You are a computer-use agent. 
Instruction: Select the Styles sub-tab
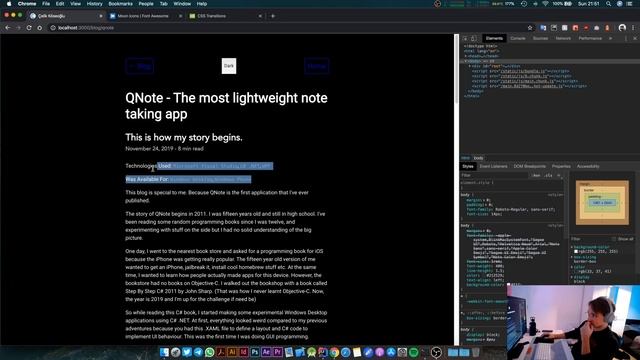pyautogui.click(x=468, y=166)
